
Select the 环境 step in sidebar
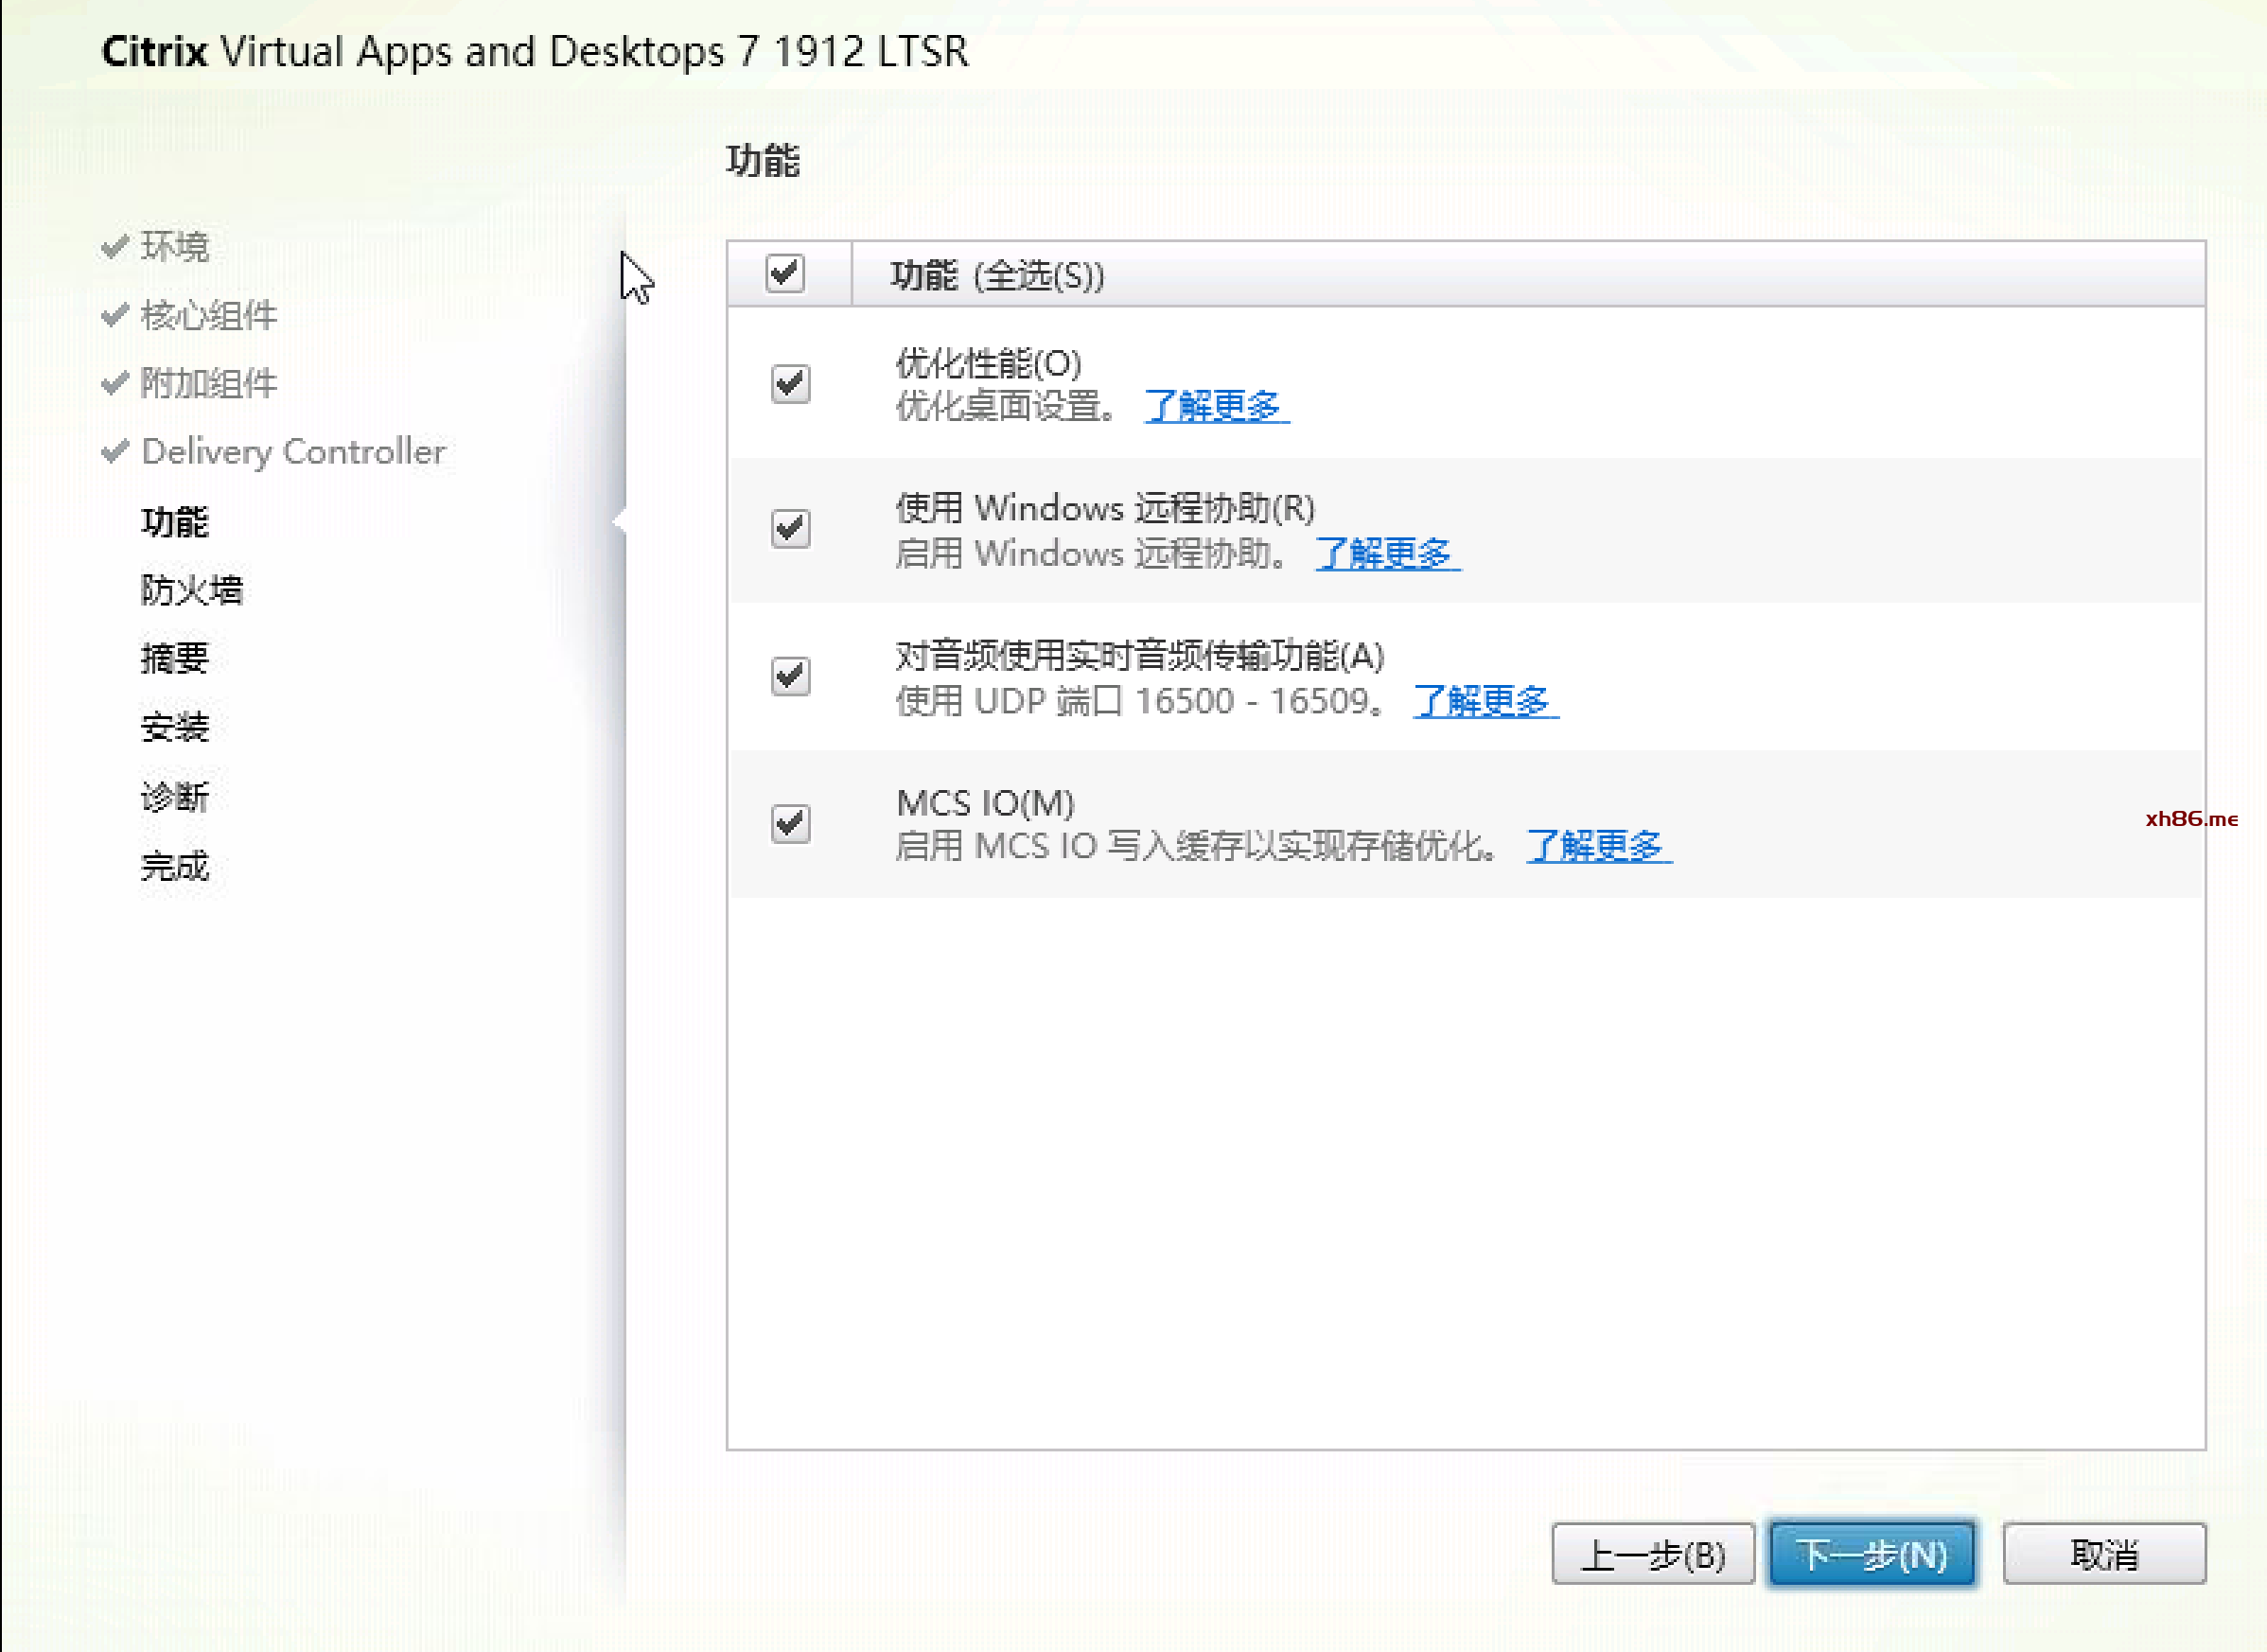click(175, 246)
